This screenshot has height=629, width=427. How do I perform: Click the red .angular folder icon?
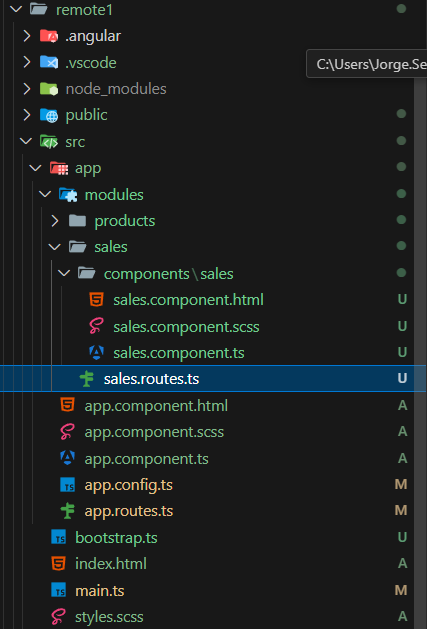[49, 36]
